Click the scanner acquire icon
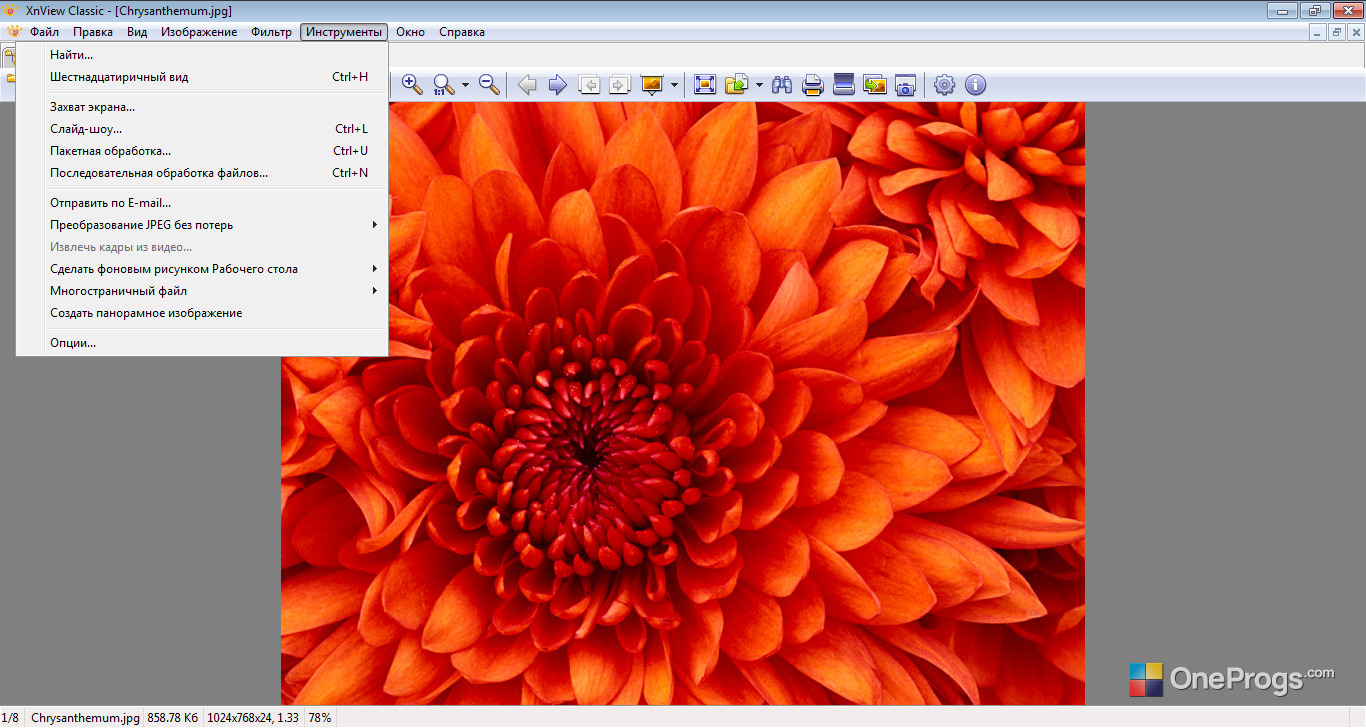Viewport: 1366px width, 728px height. pyautogui.click(x=844, y=85)
